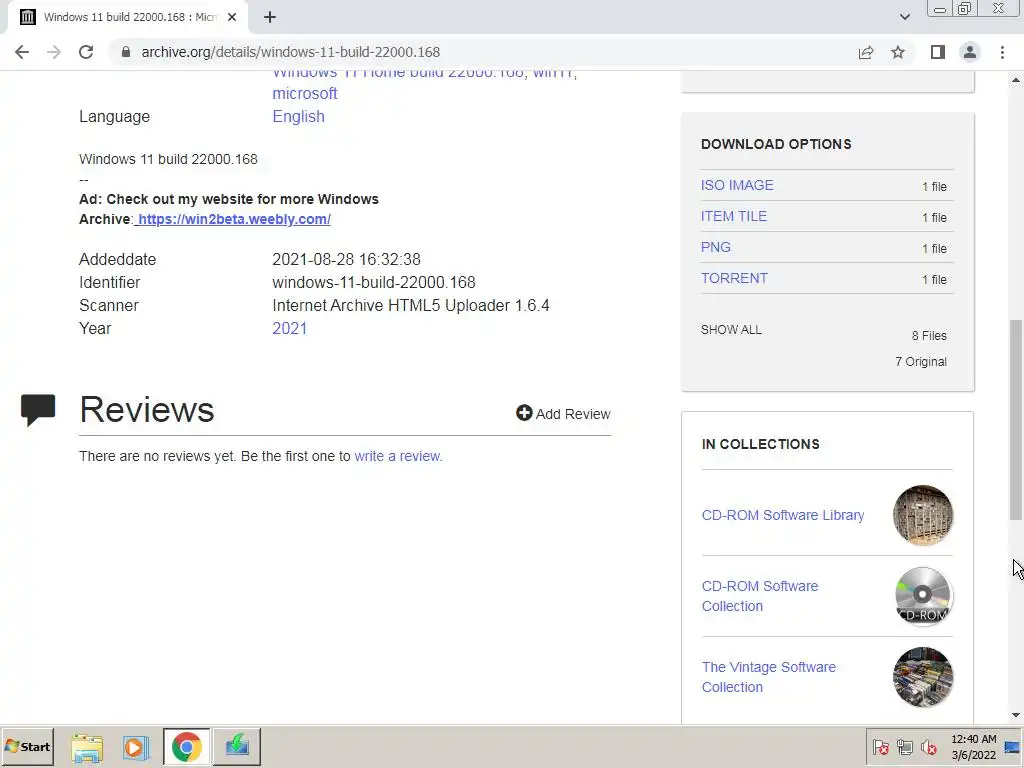1024x768 pixels.
Task: Open the Chrome side panel
Action: point(938,52)
